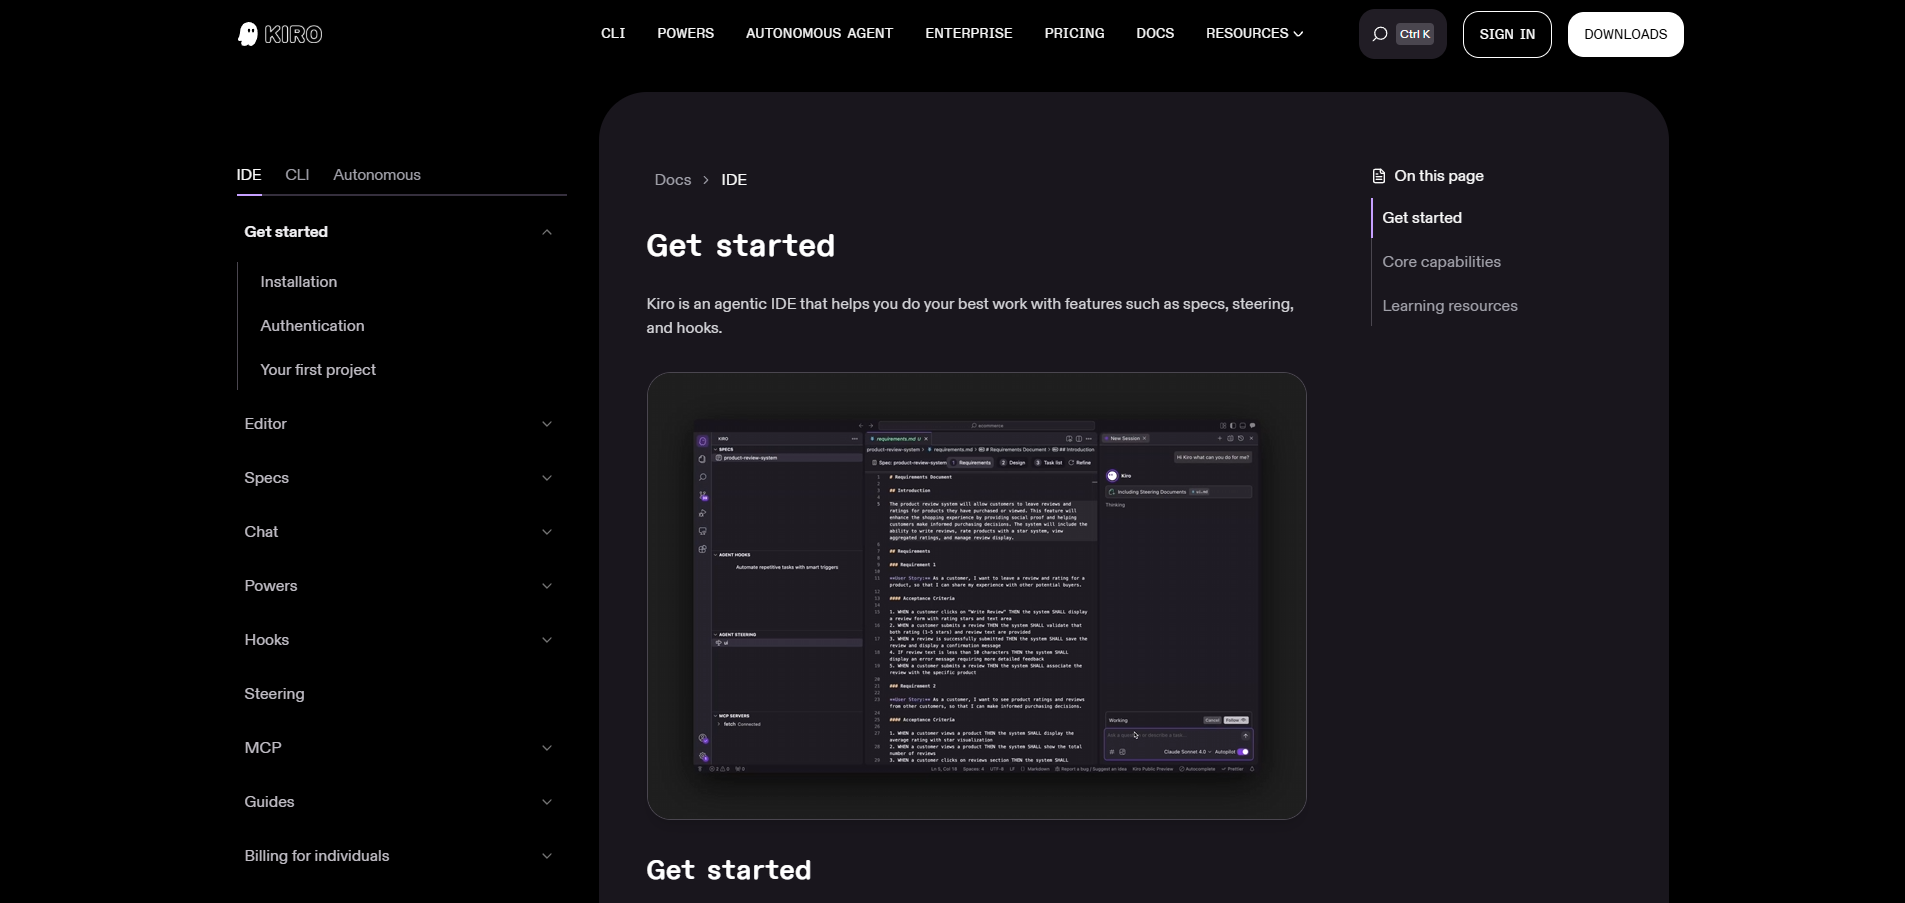Click the Downloads button
The width and height of the screenshot is (1905, 903).
coord(1625,34)
